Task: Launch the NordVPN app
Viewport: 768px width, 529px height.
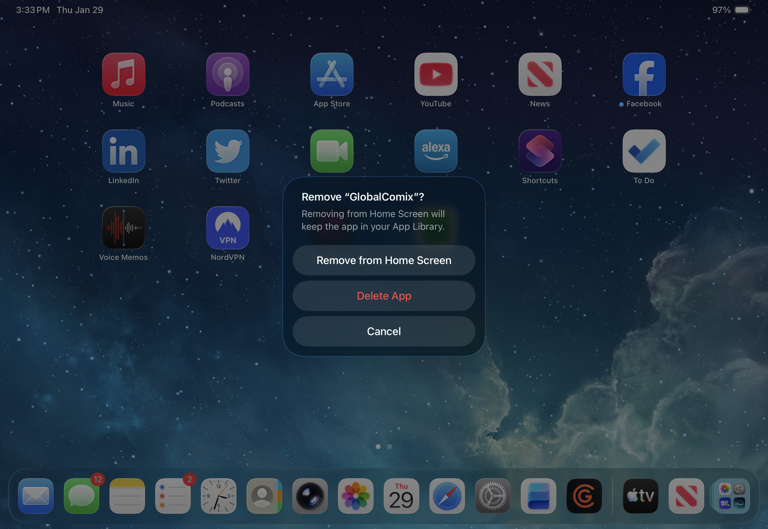Action: pyautogui.click(x=228, y=228)
